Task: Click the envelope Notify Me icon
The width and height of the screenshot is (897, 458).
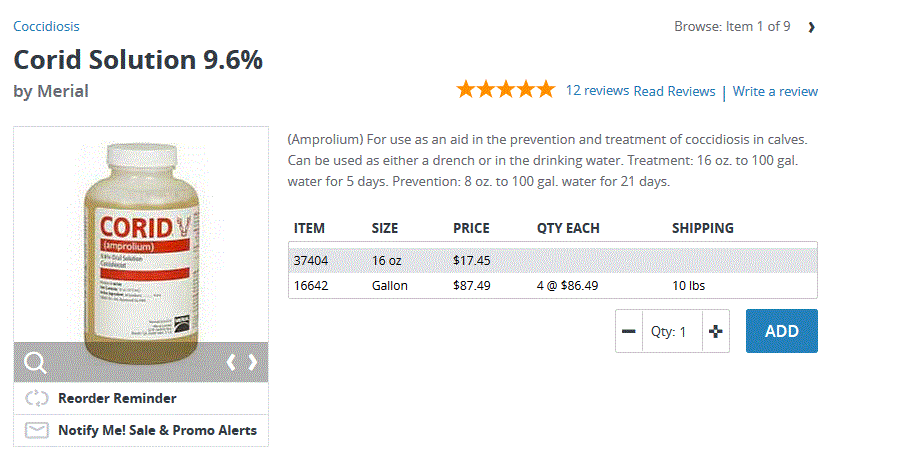Action: (x=37, y=430)
